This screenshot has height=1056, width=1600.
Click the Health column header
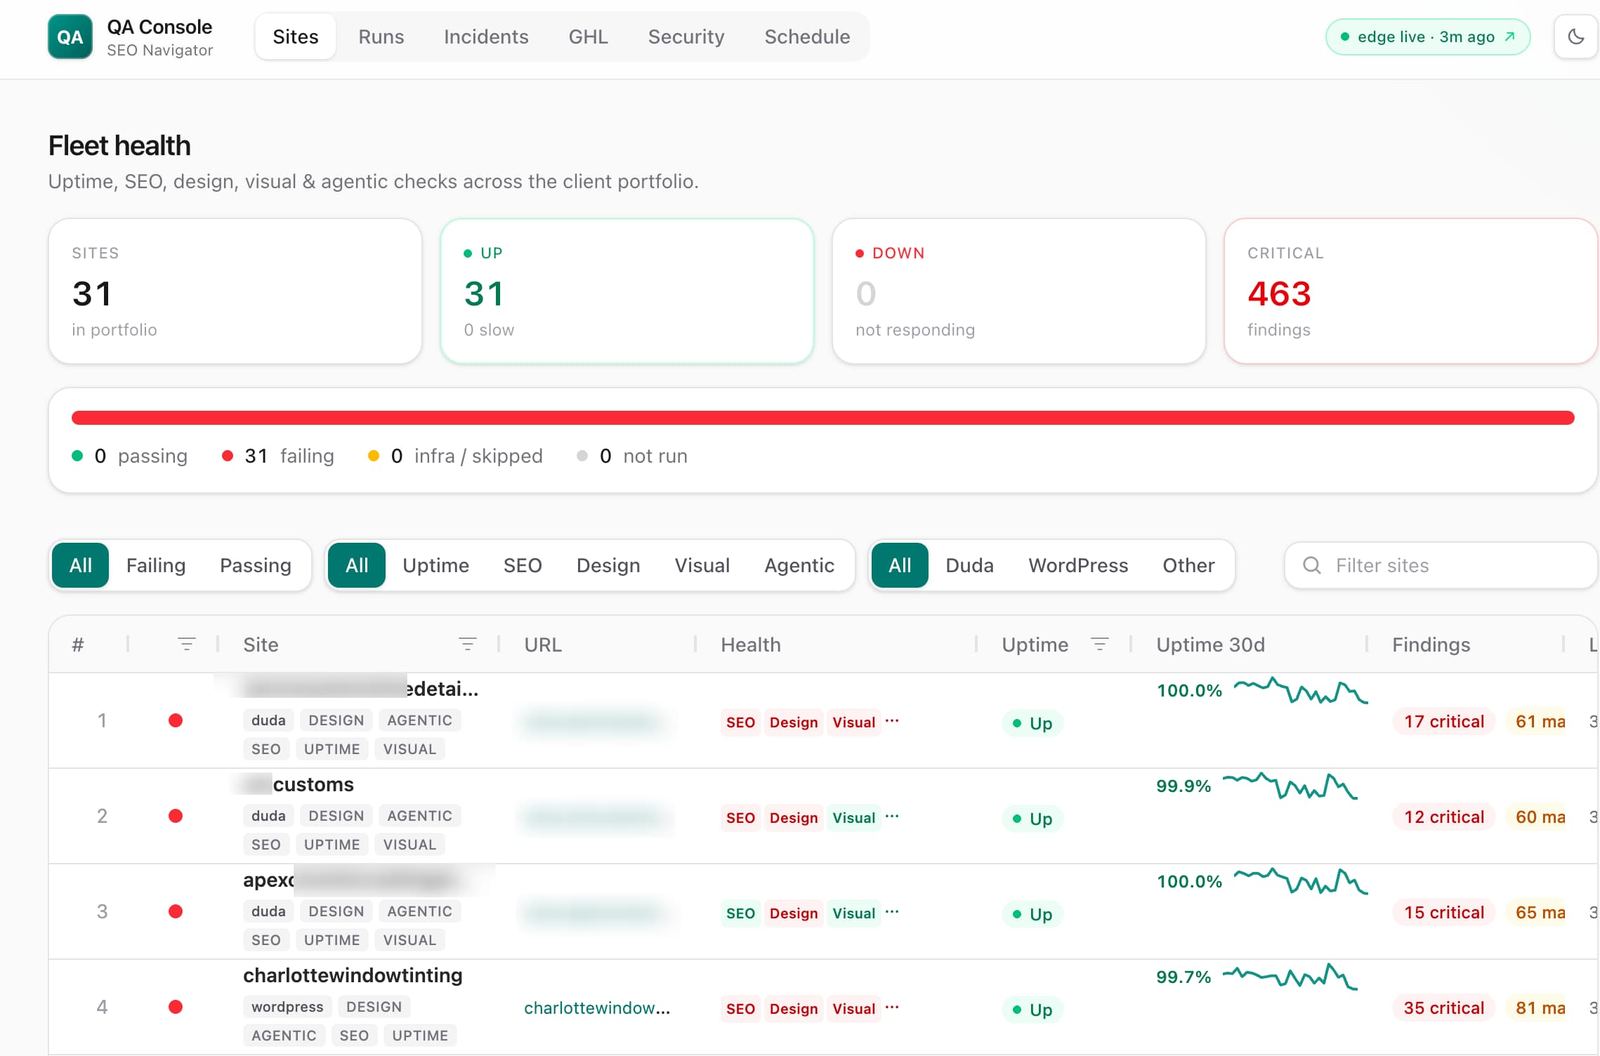coord(751,645)
